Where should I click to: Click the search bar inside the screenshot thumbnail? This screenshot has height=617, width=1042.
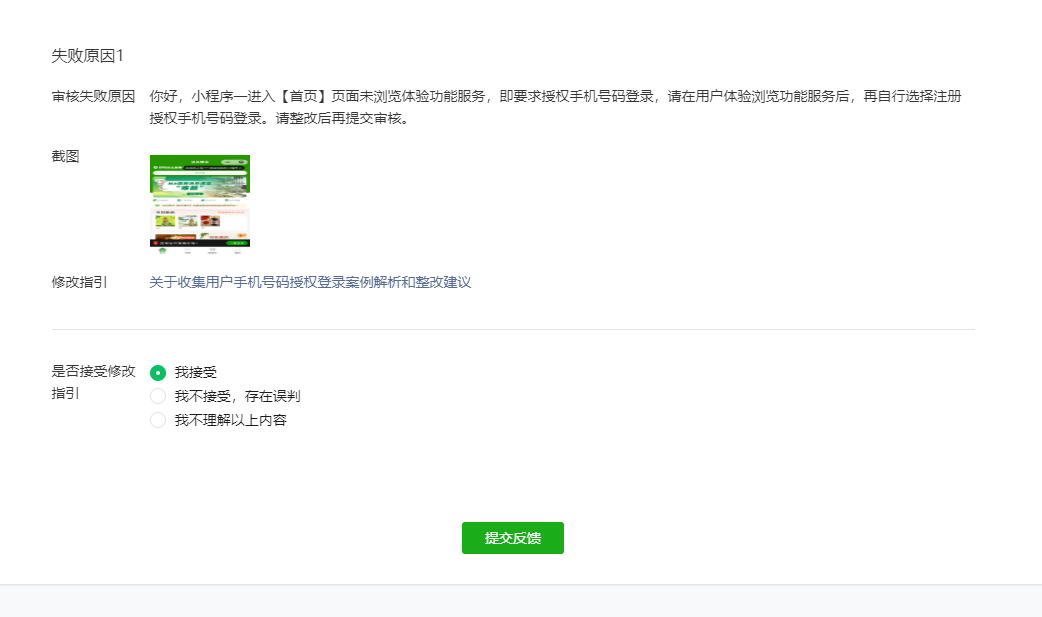[200, 173]
